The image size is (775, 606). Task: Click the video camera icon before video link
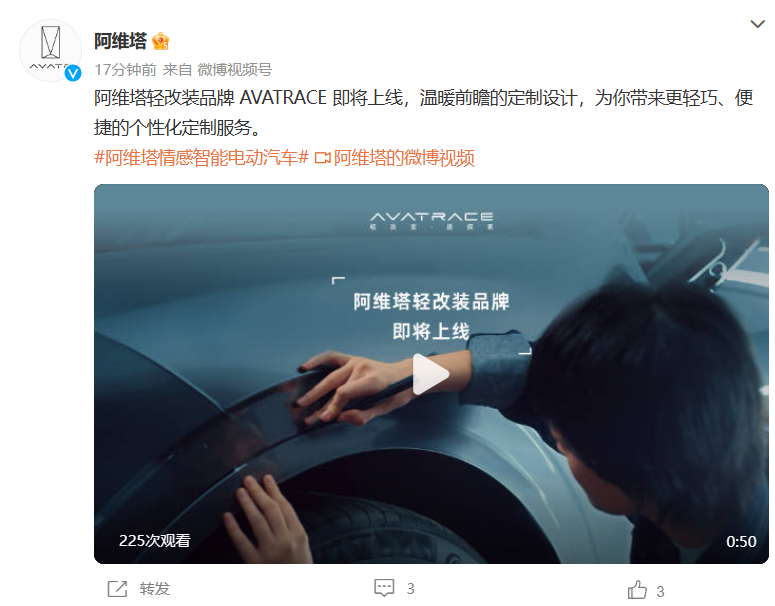pyautogui.click(x=322, y=158)
